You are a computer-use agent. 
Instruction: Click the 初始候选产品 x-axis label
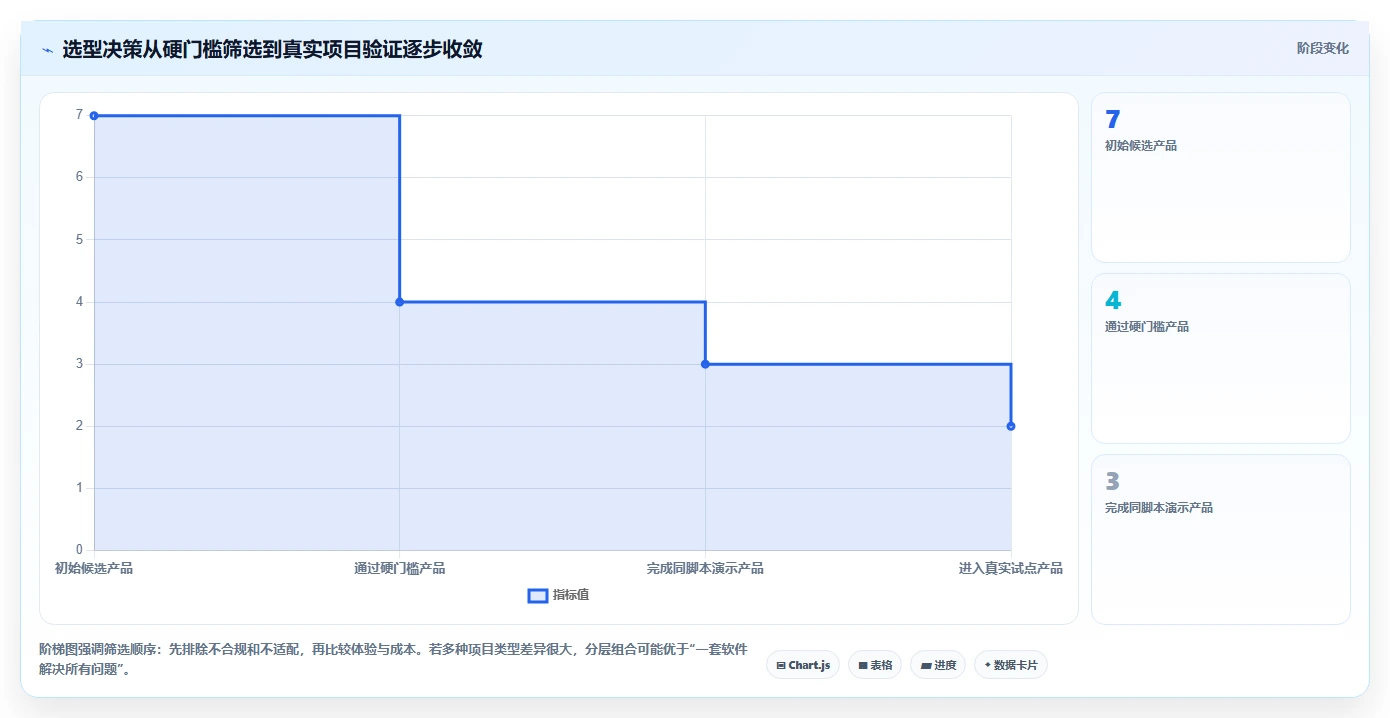click(94, 568)
